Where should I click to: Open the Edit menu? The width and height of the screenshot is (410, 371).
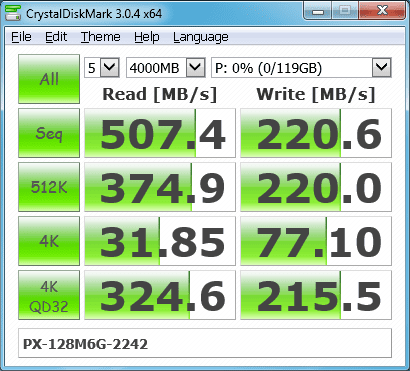coord(56,37)
